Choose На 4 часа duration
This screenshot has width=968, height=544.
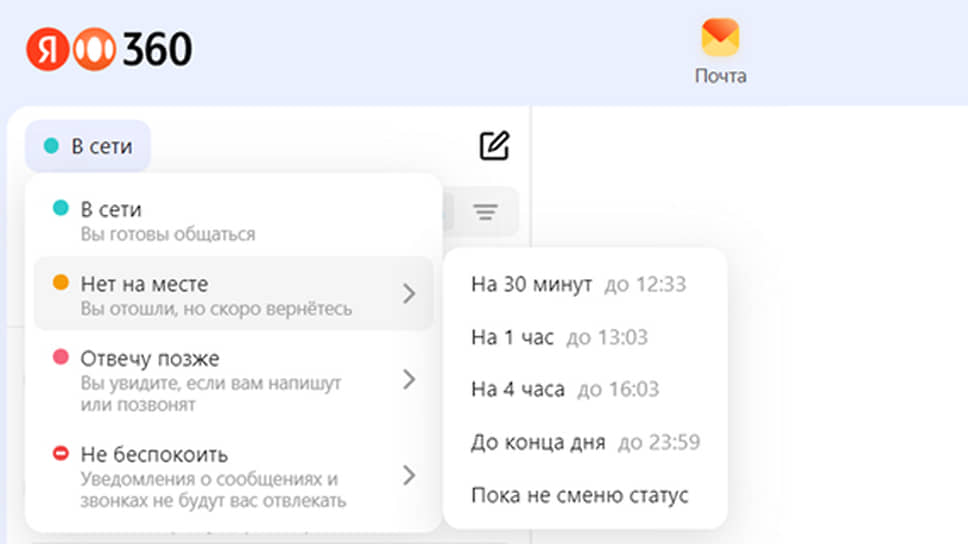click(x=517, y=390)
